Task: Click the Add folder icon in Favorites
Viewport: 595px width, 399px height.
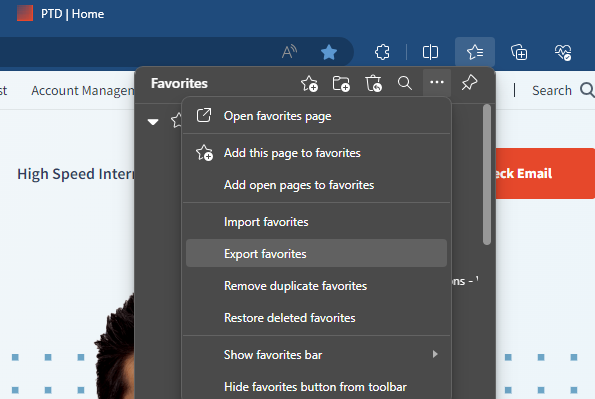Action: click(341, 83)
